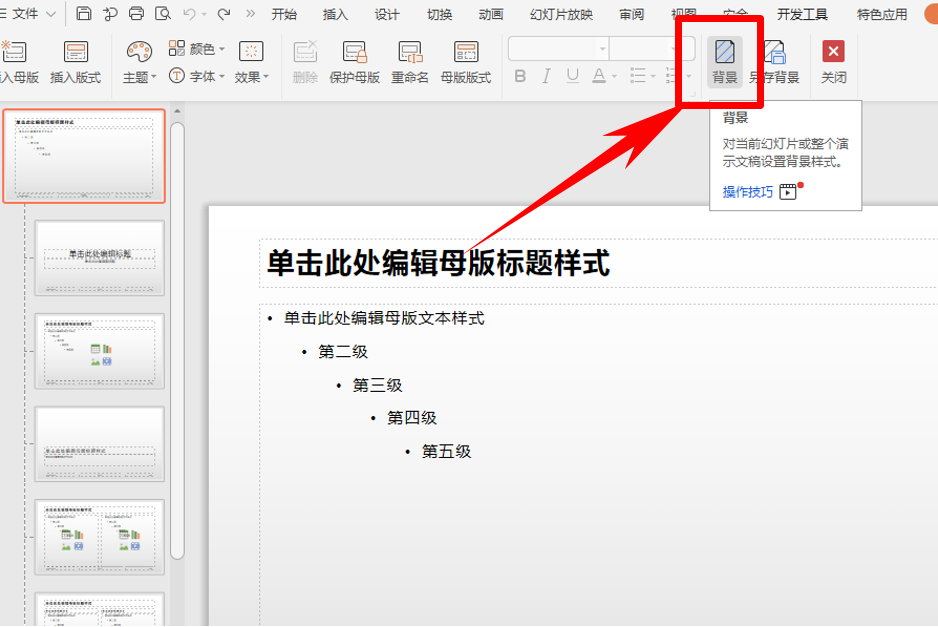This screenshot has width=938, height=627.
Task: Click the font color A icon
Action: coord(599,76)
